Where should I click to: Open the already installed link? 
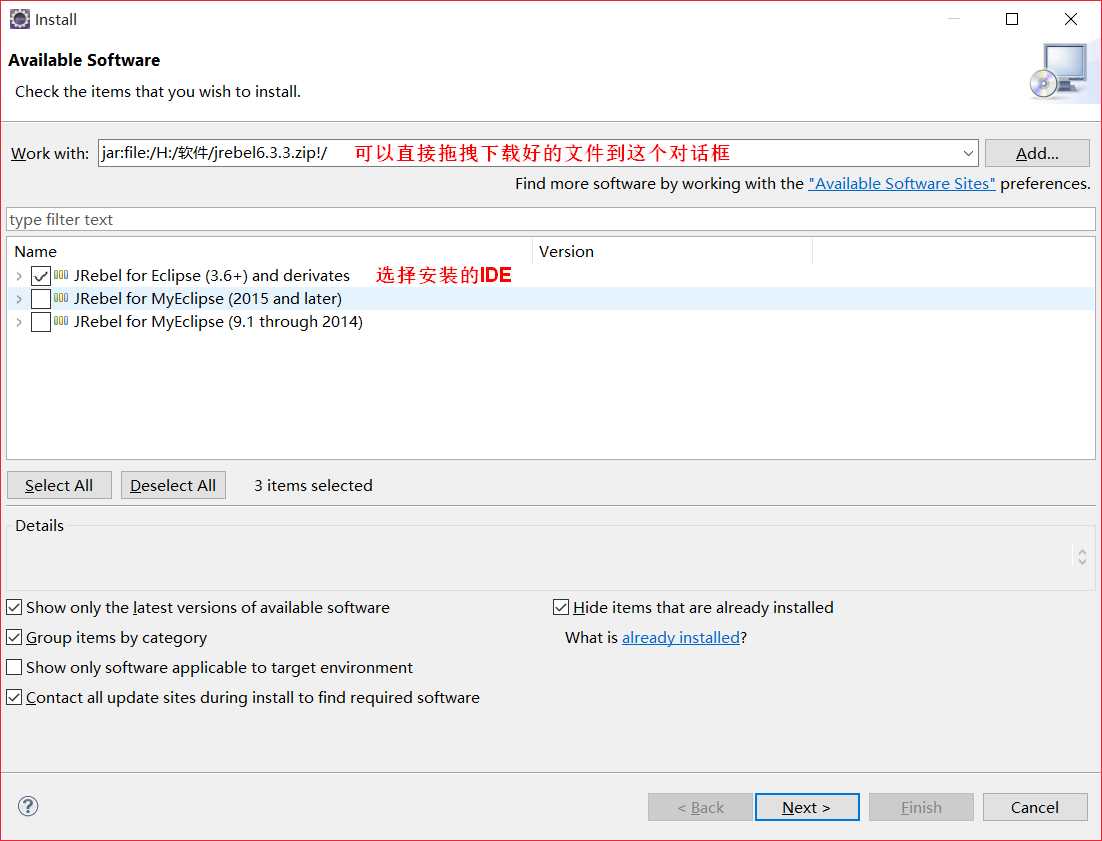pyautogui.click(x=680, y=637)
